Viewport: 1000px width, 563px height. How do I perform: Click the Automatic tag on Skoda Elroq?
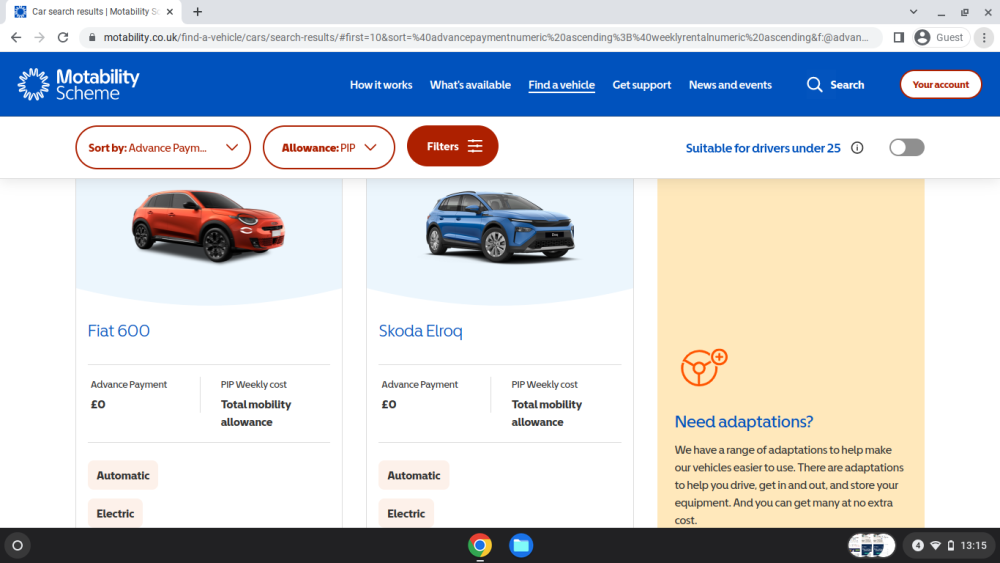[414, 476]
